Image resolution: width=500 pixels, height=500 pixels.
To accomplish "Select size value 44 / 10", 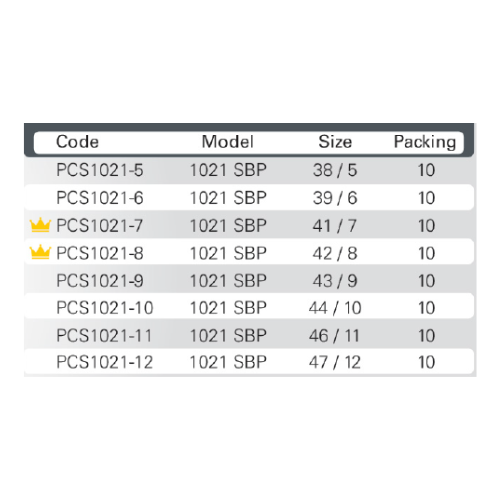I will 335,308.
